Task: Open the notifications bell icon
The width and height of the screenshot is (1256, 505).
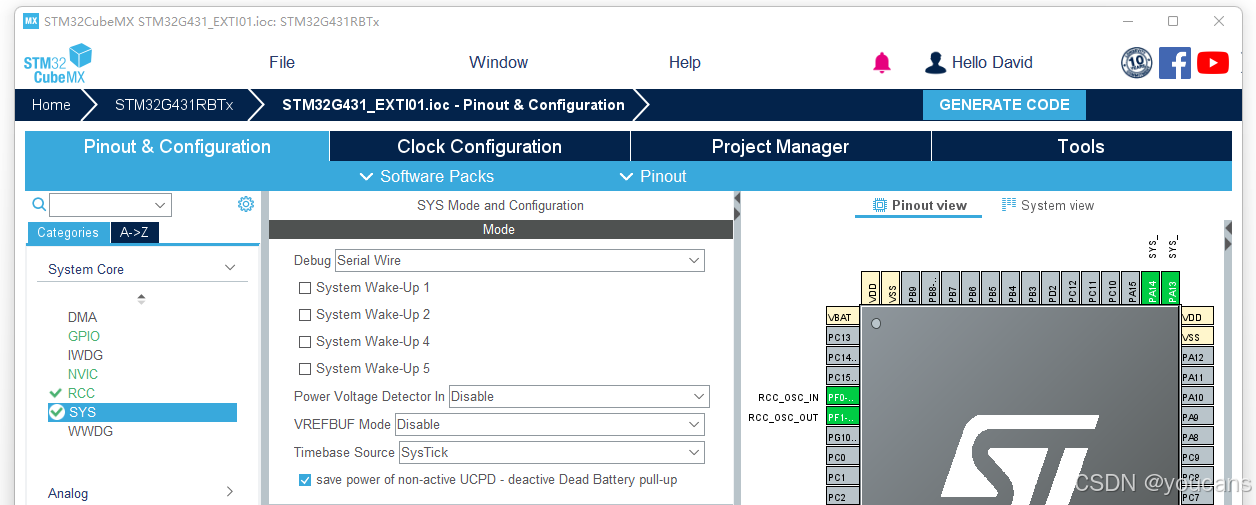Action: [881, 63]
